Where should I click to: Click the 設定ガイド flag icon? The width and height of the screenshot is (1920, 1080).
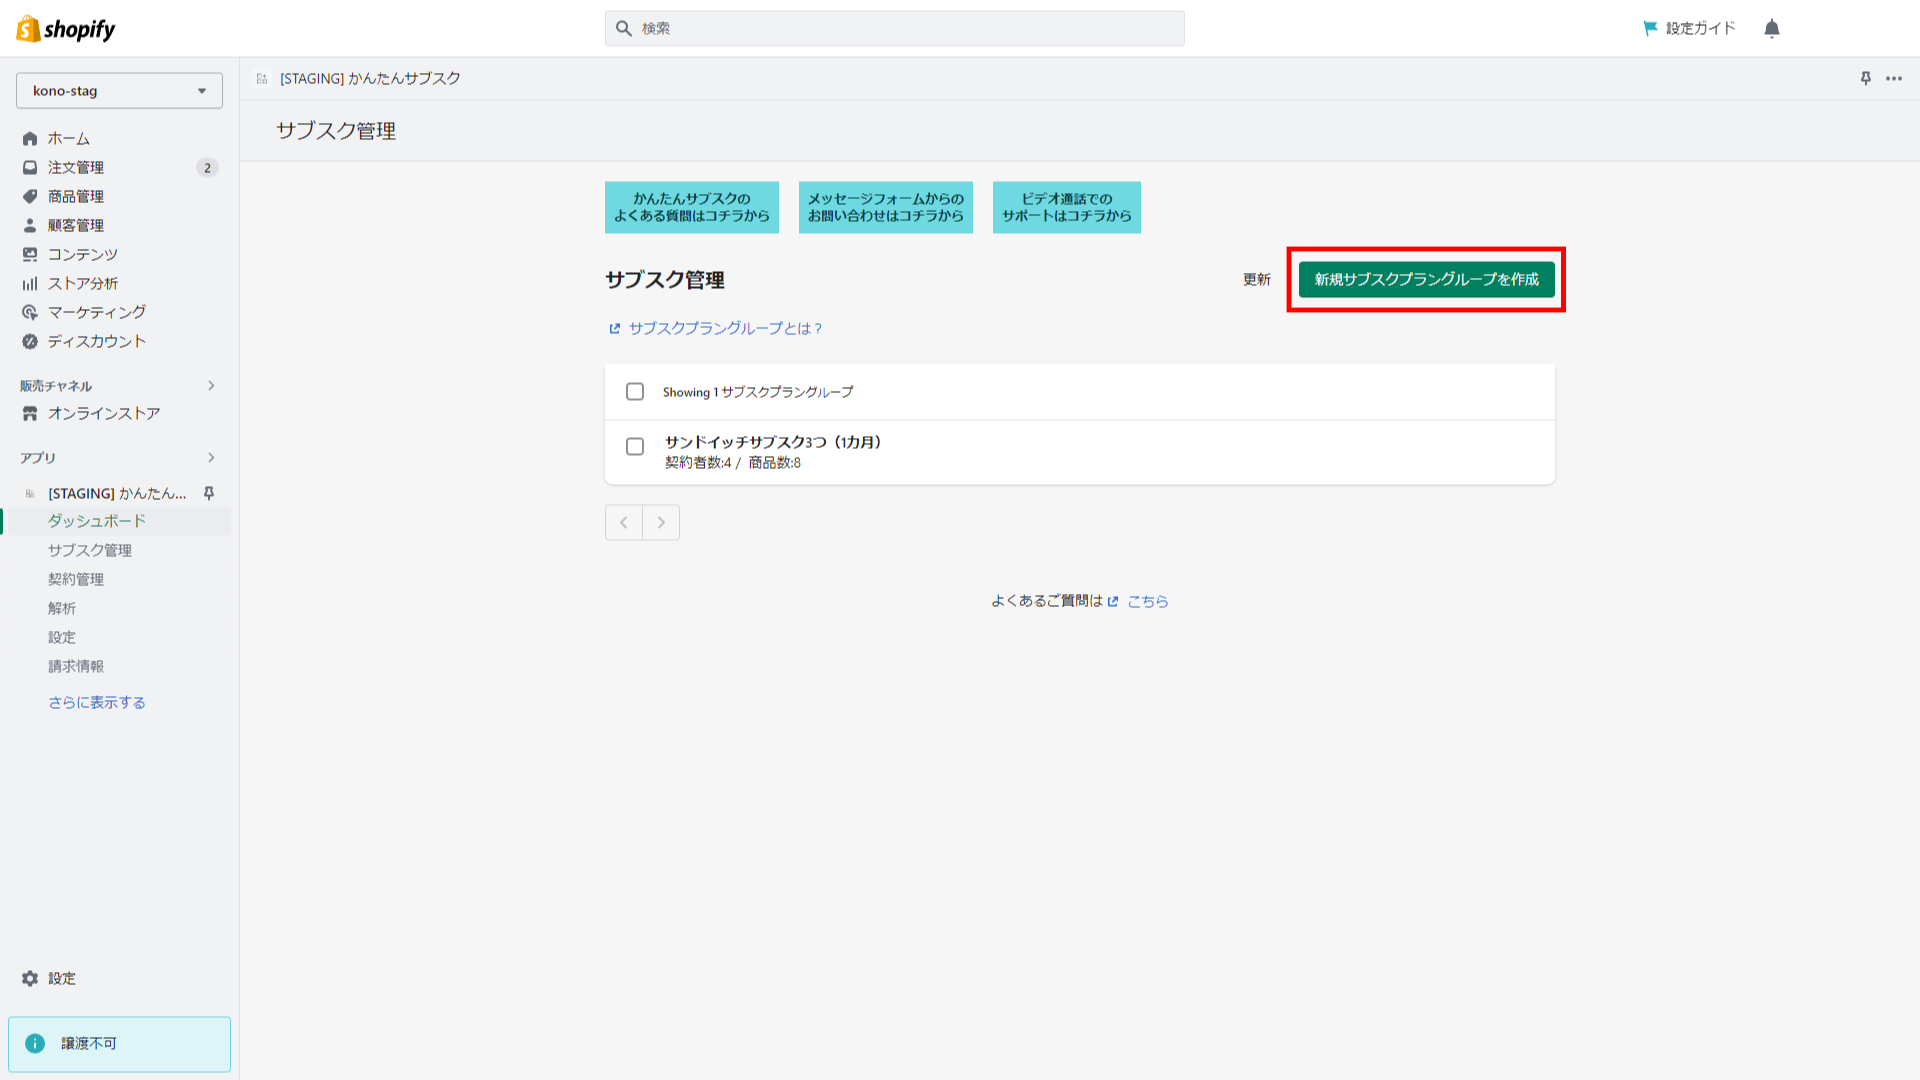[1650, 28]
